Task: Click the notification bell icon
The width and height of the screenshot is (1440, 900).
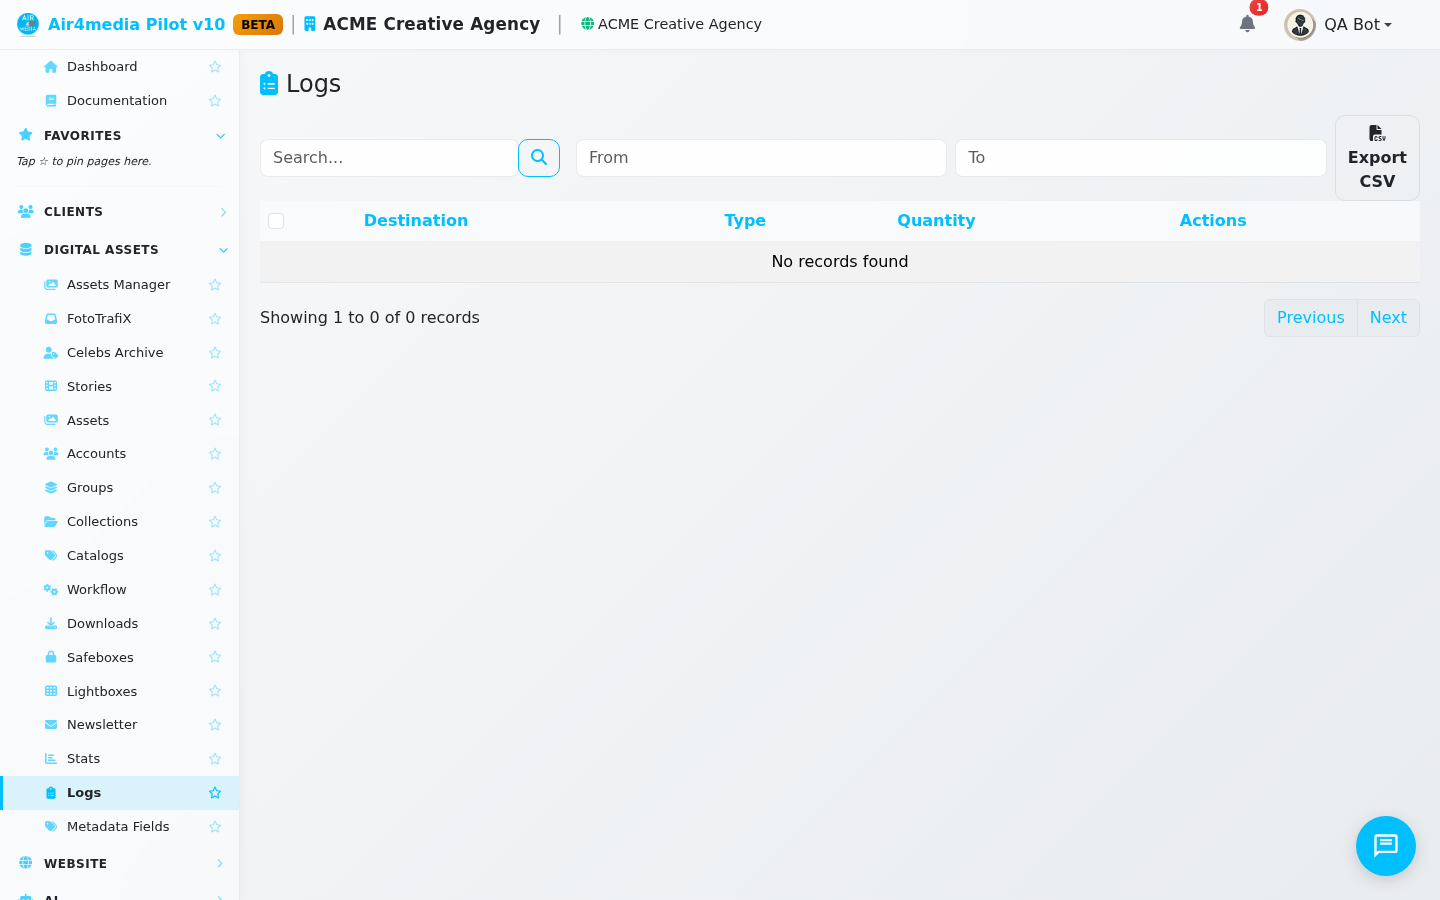Action: pos(1247,24)
